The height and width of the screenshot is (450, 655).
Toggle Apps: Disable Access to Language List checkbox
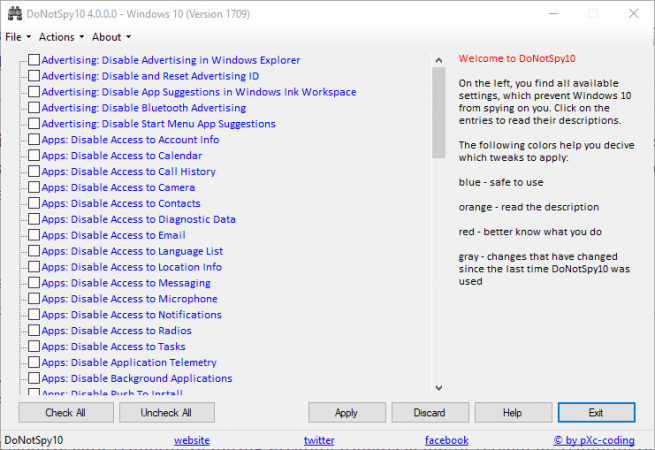click(34, 251)
